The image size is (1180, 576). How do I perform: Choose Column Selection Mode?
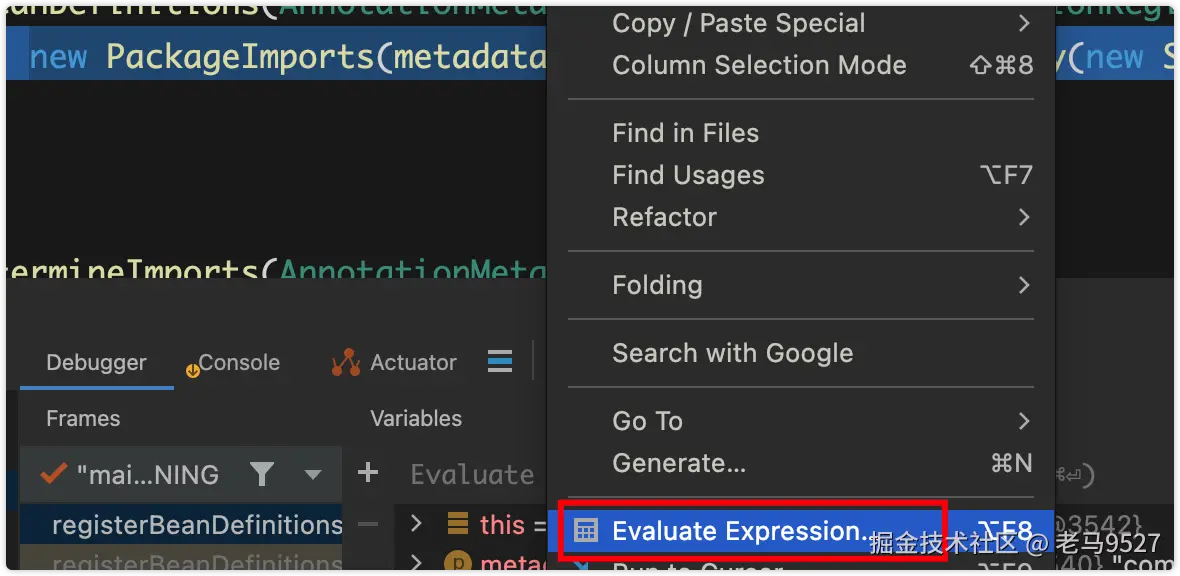(x=759, y=65)
